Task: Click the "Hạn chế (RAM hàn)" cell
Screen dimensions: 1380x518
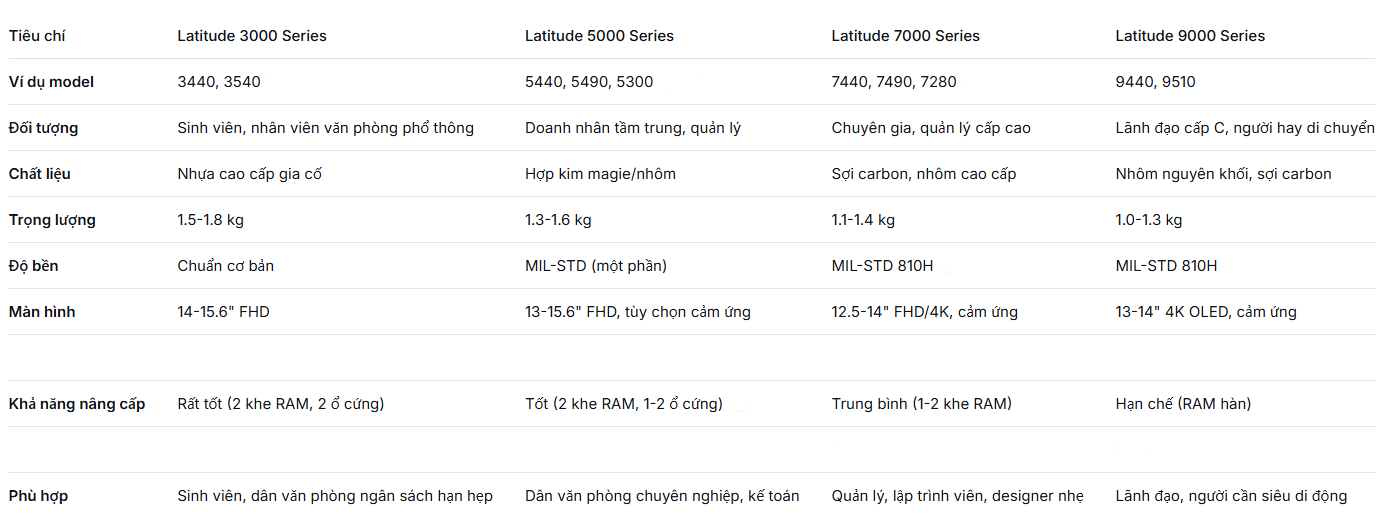Action: point(1183,404)
